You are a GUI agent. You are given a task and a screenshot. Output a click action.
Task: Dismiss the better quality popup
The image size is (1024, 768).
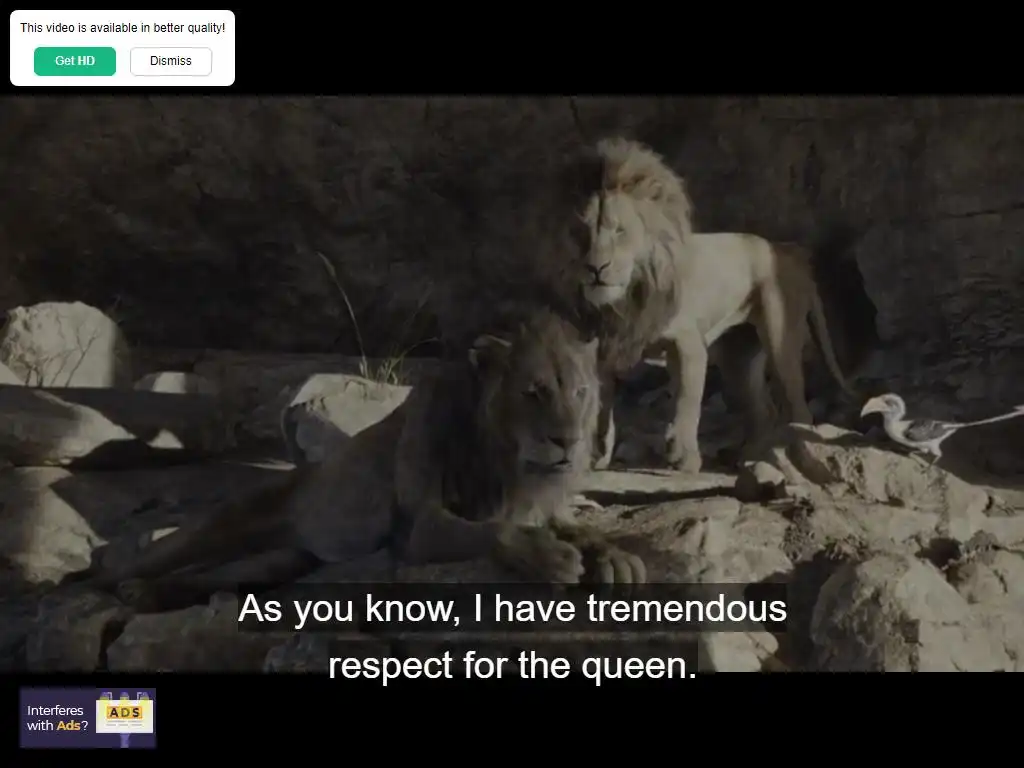click(170, 61)
